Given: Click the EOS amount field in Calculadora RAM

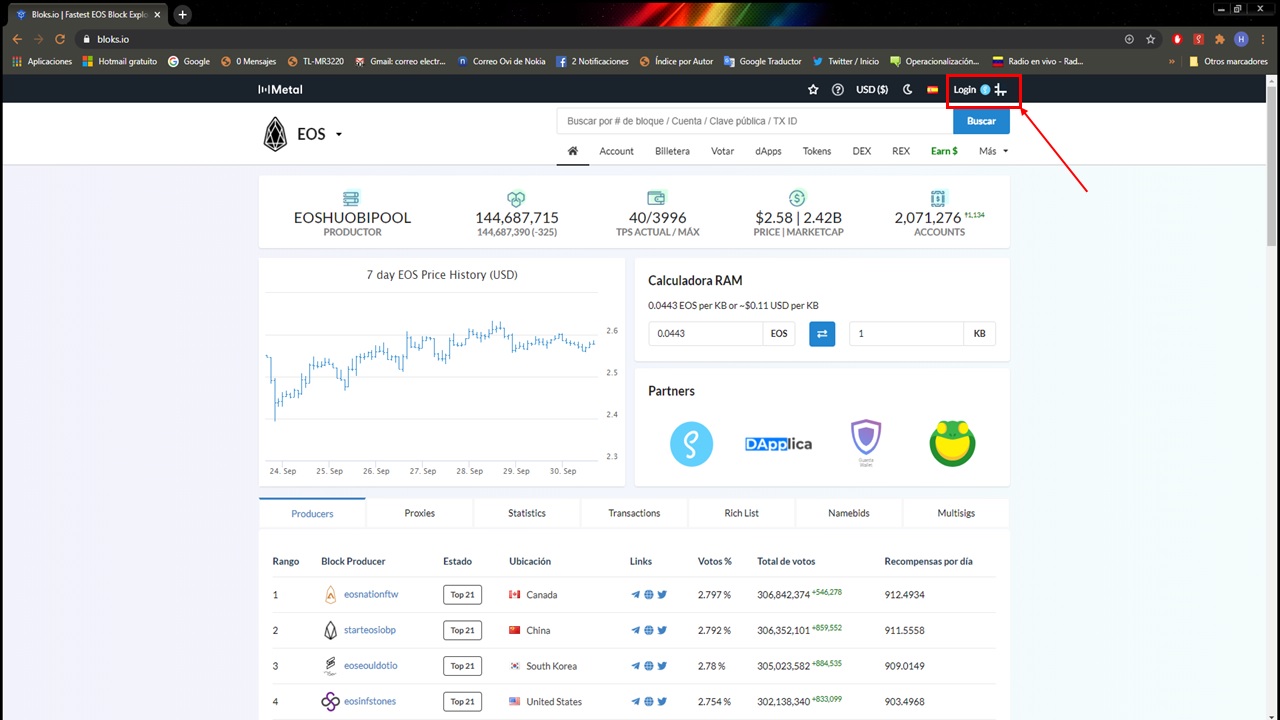Looking at the screenshot, I should point(706,334).
